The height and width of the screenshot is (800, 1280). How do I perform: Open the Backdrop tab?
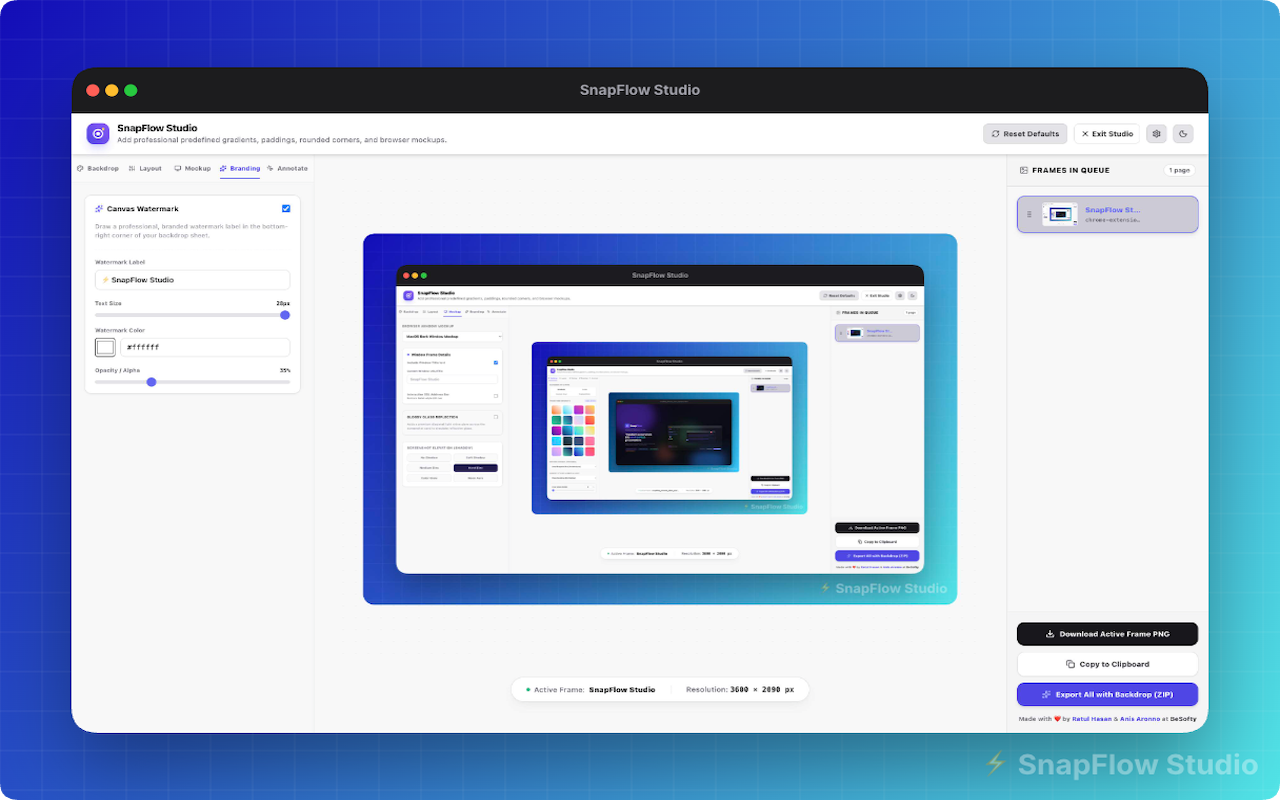98,168
